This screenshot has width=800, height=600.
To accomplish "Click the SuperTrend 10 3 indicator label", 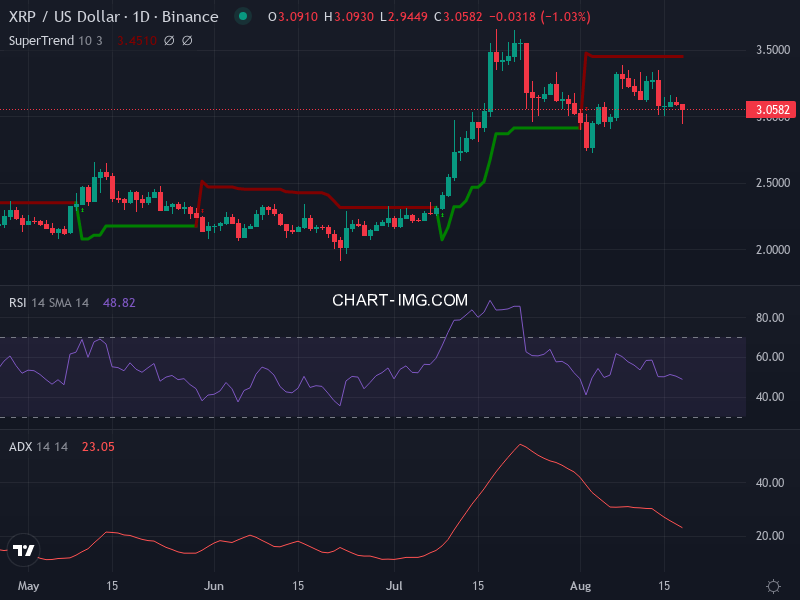I will click(x=56, y=40).
